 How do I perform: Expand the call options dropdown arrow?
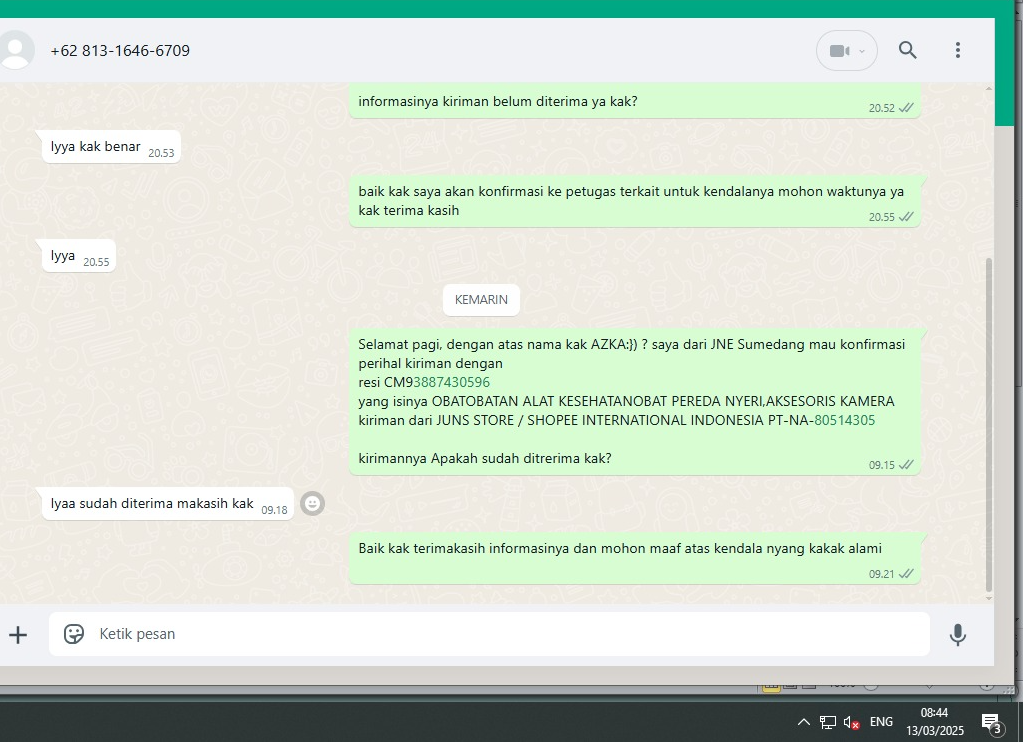click(862, 51)
